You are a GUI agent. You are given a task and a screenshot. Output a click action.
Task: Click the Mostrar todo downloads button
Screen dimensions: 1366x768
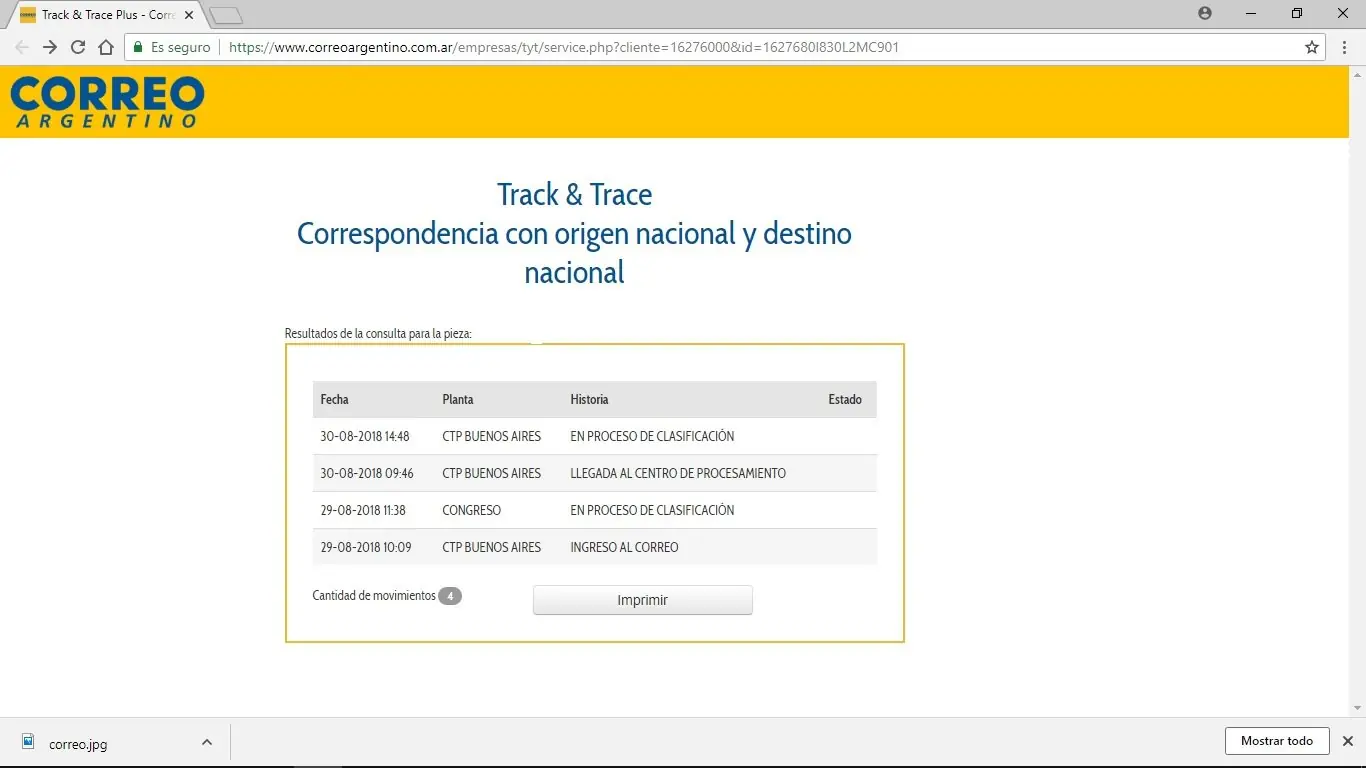(1277, 741)
